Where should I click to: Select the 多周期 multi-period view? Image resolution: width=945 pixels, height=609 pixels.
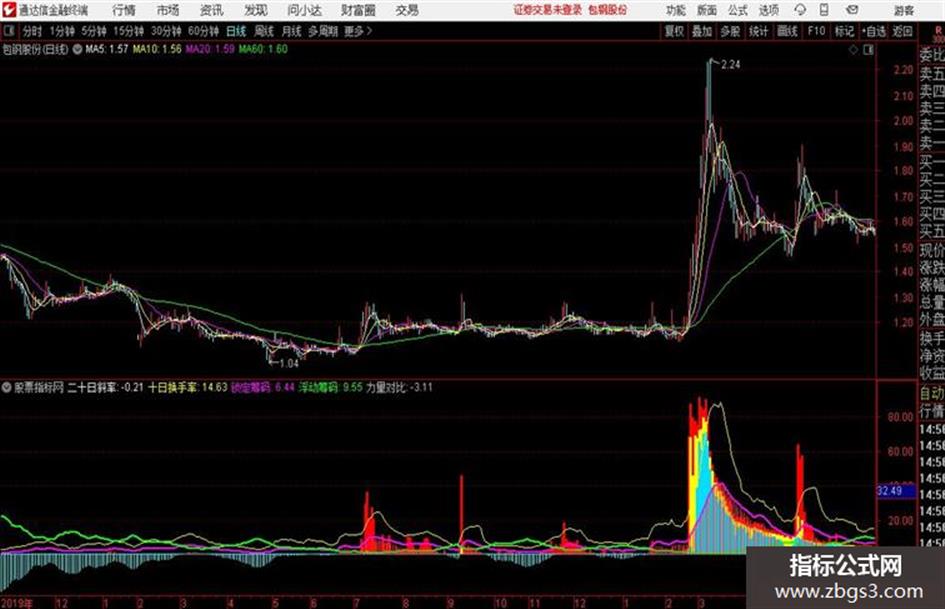(323, 31)
